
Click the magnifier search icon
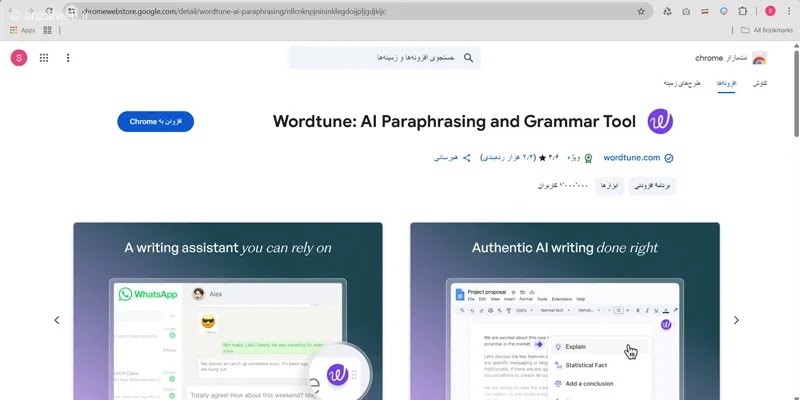tap(468, 58)
